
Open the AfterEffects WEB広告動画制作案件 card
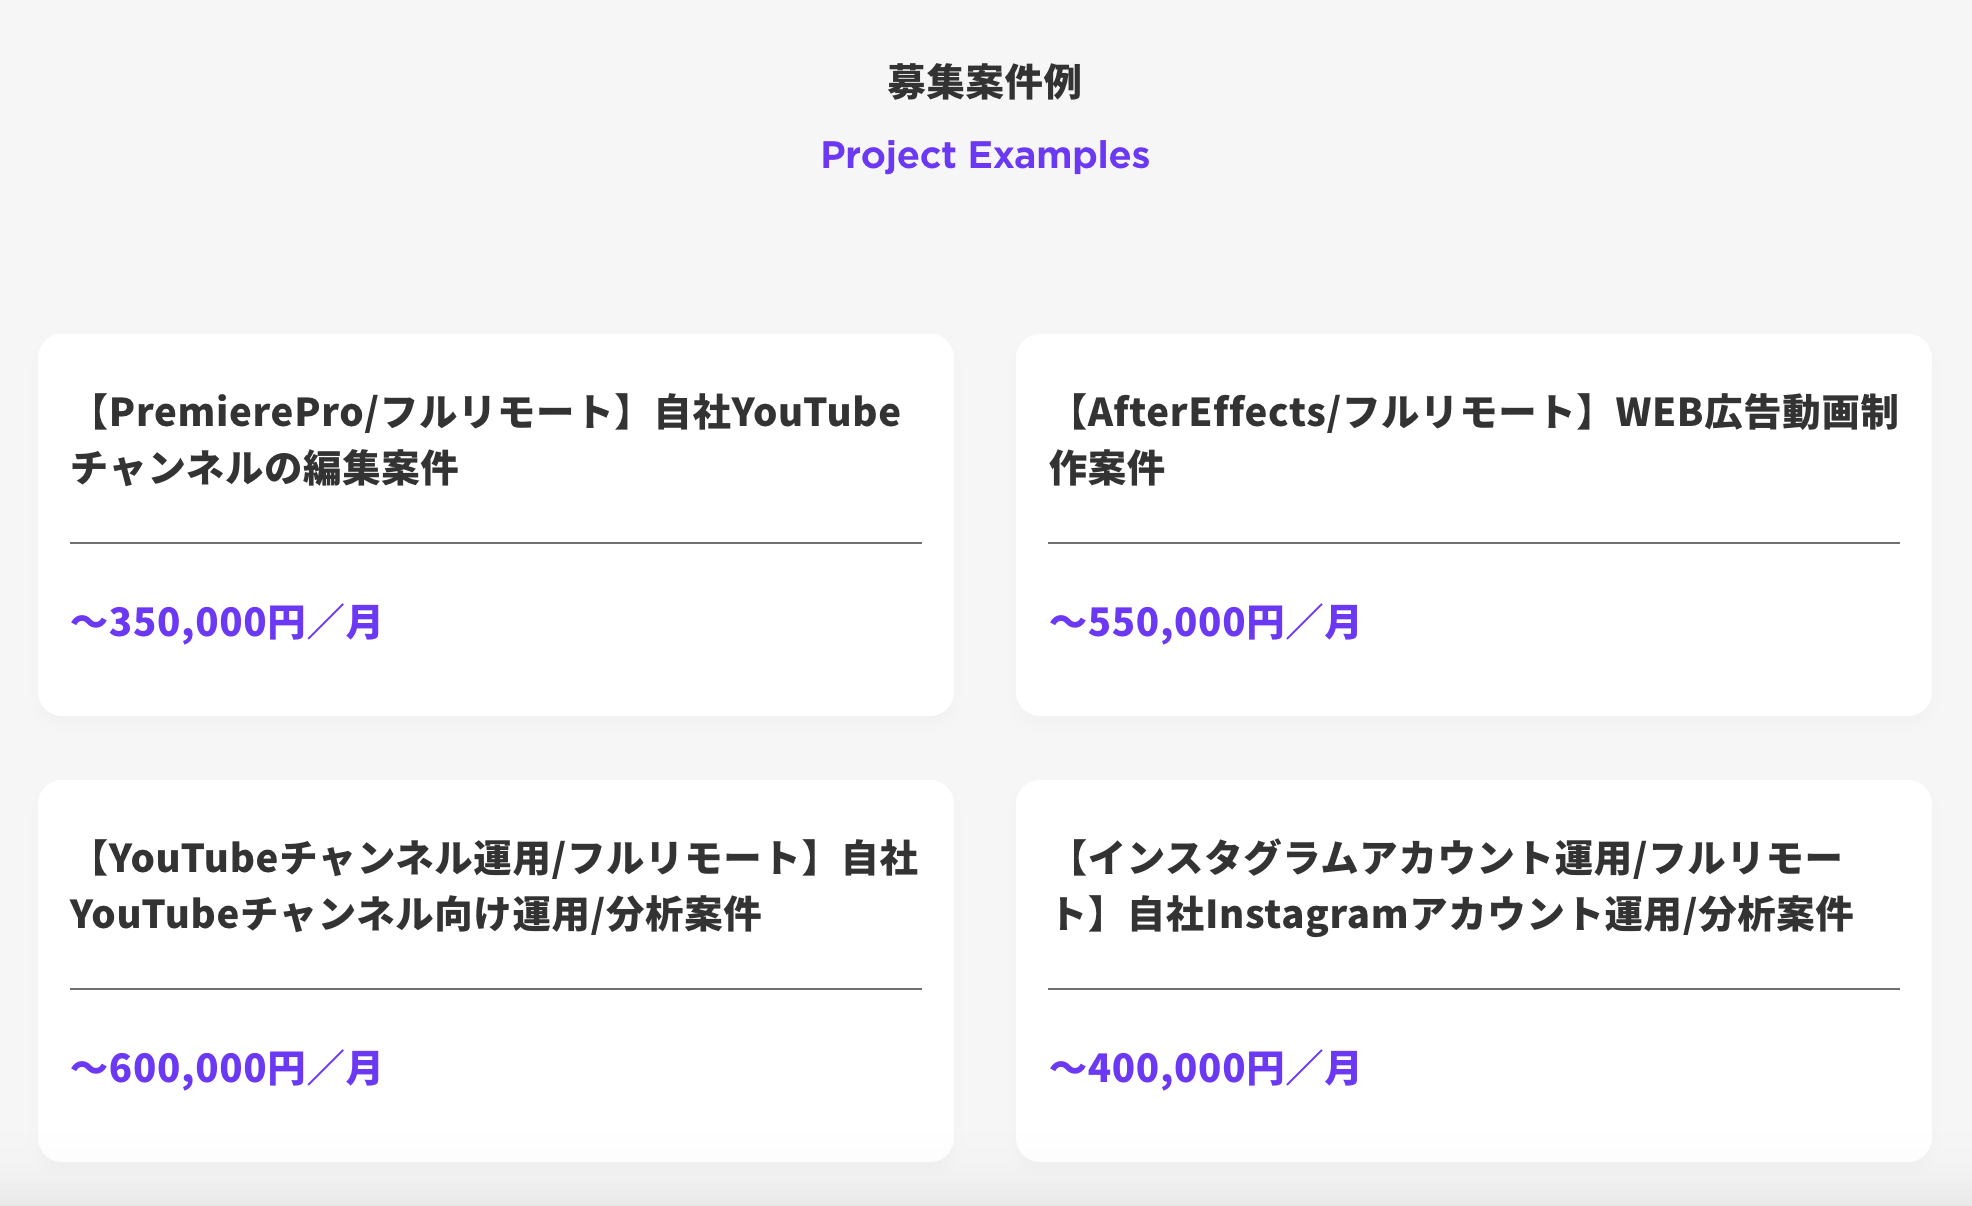(x=1474, y=525)
